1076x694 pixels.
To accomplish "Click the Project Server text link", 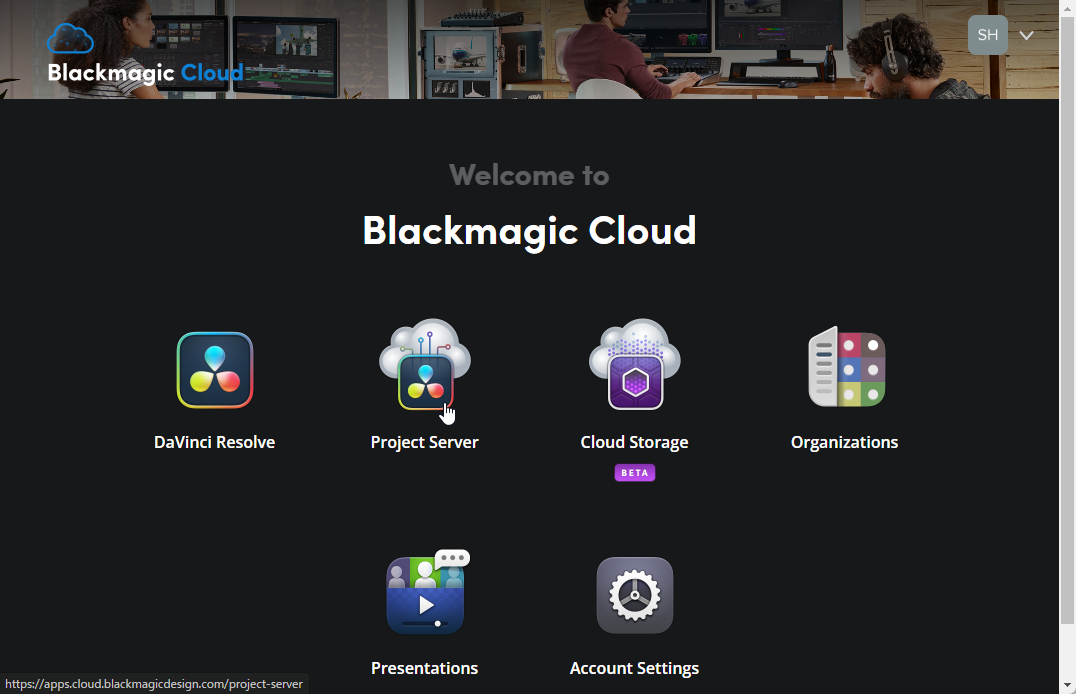I will (424, 441).
